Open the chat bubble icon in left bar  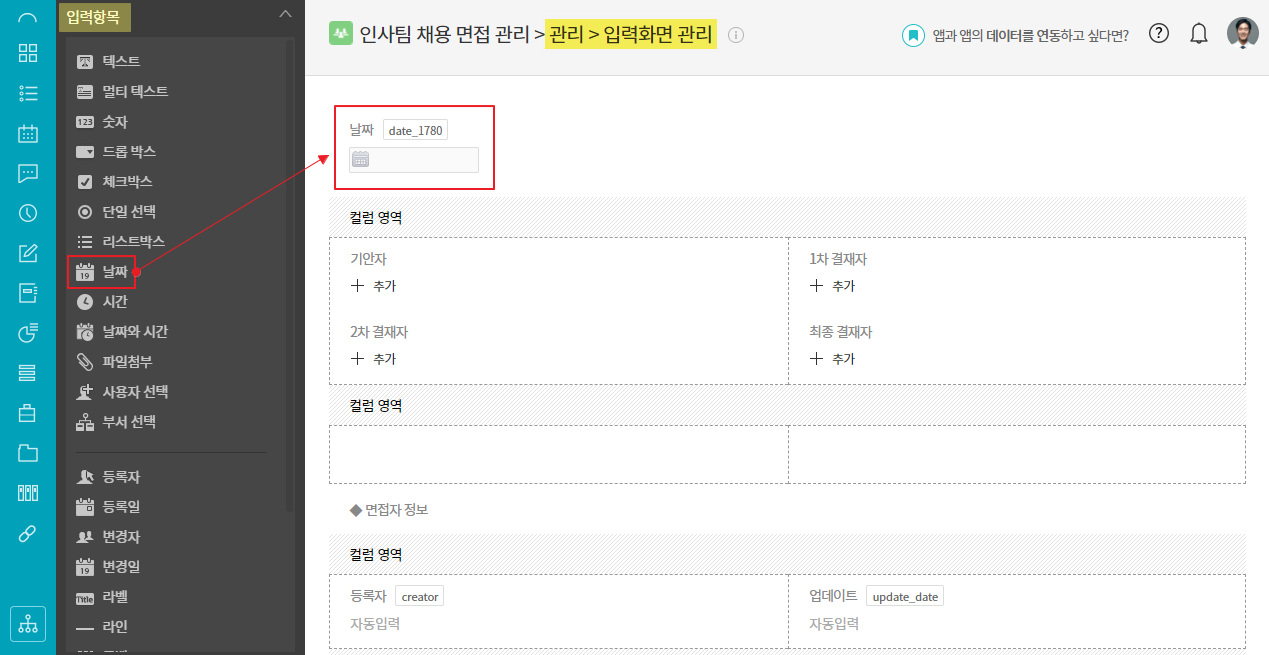(x=28, y=173)
